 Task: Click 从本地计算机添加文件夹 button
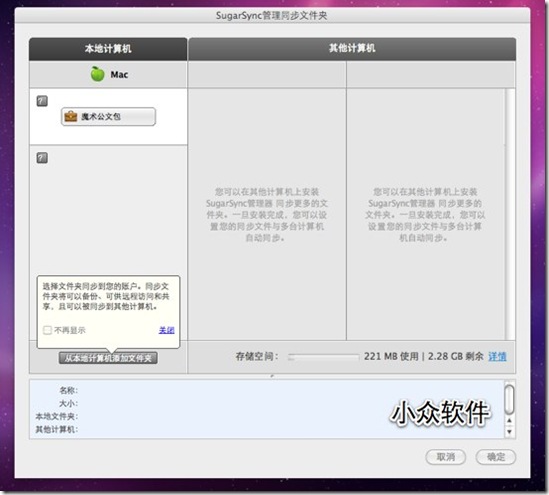(108, 358)
